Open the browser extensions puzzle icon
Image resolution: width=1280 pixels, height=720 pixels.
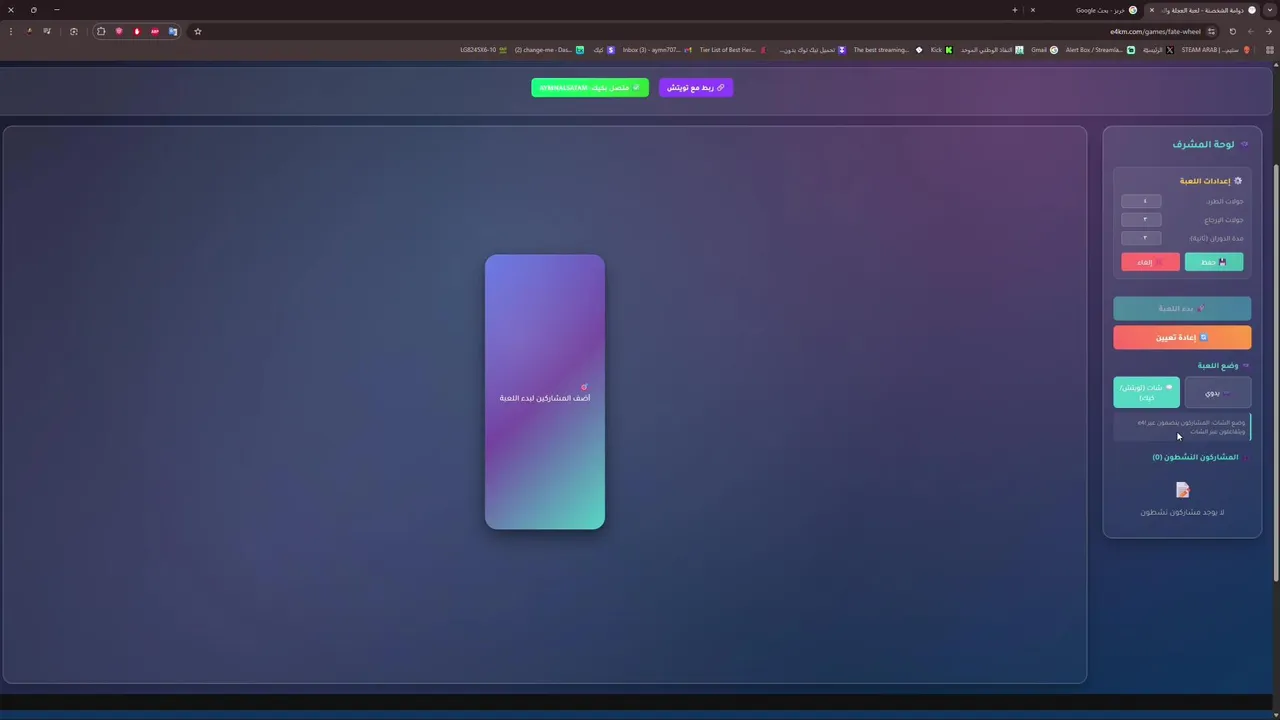click(x=101, y=31)
